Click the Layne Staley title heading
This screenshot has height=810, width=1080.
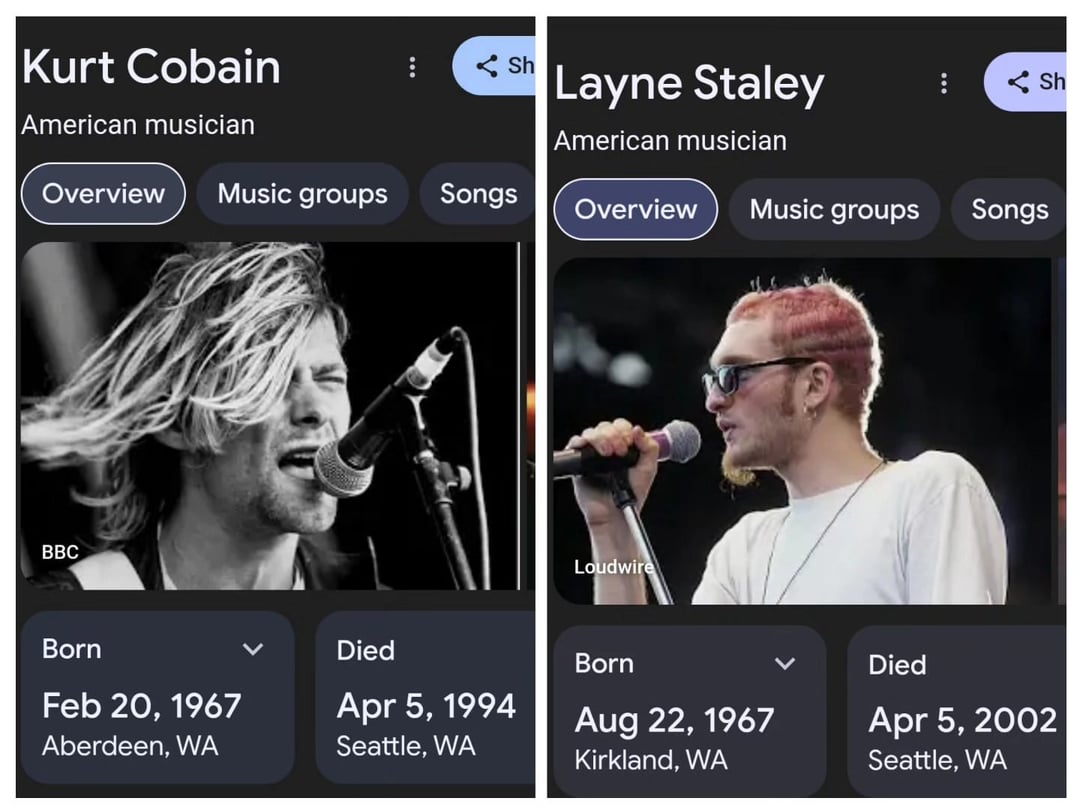(x=689, y=84)
